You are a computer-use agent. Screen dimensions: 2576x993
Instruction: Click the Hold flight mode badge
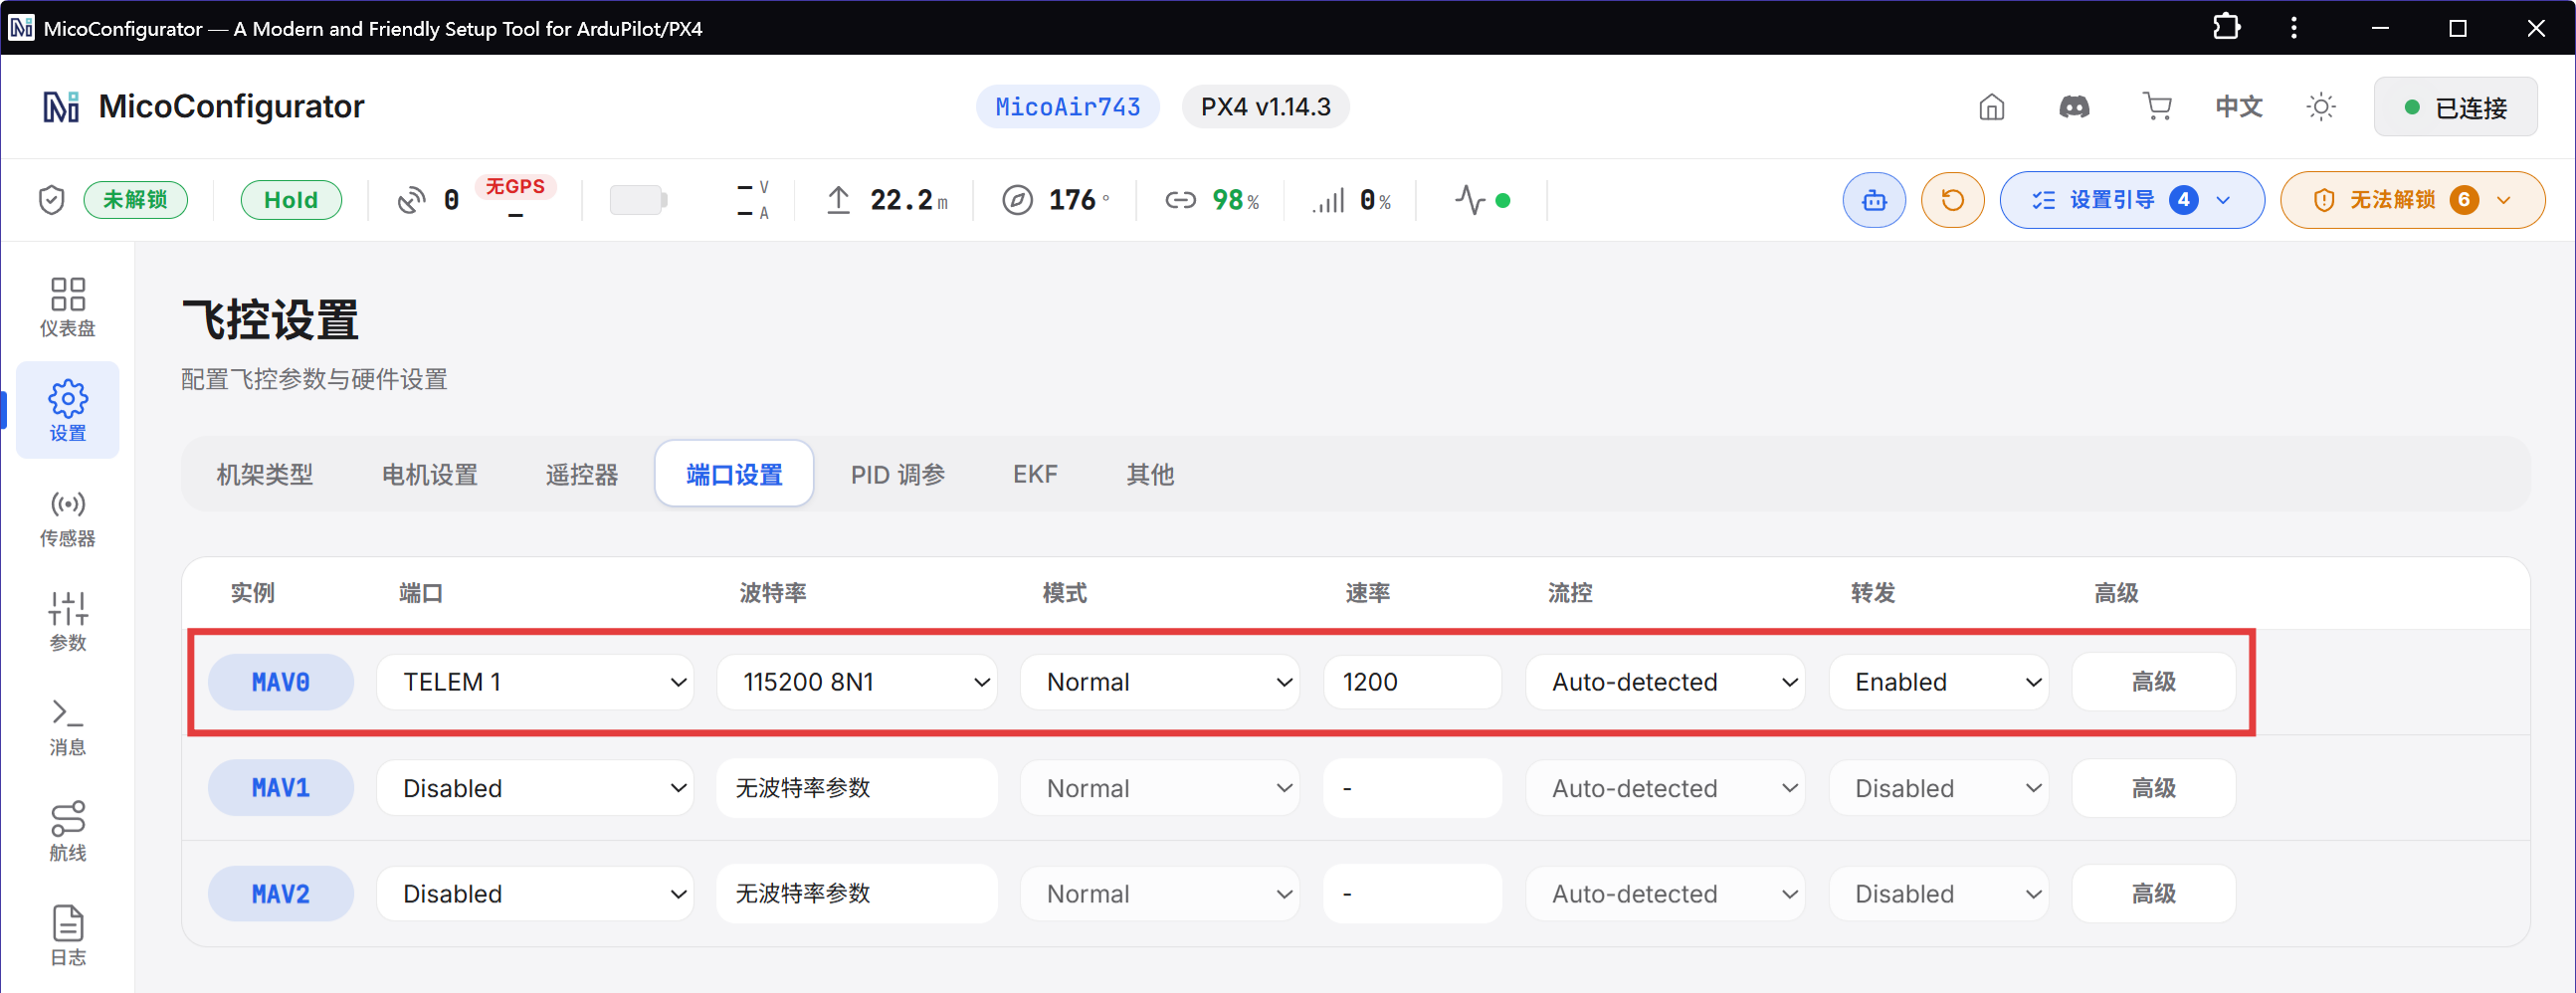point(291,200)
